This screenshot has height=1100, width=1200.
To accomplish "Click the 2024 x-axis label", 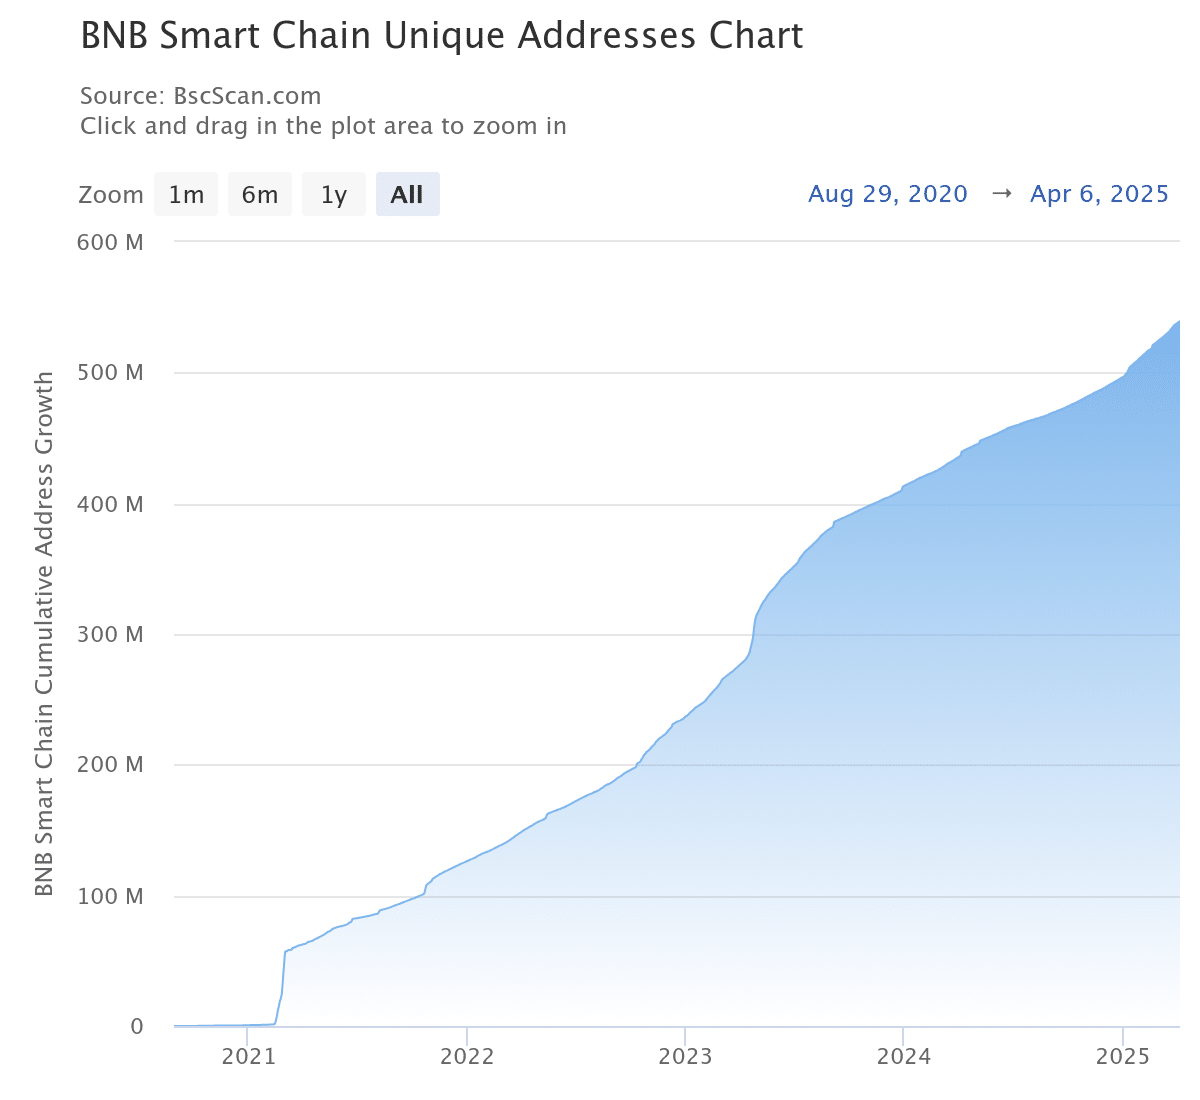I will pos(904,1057).
